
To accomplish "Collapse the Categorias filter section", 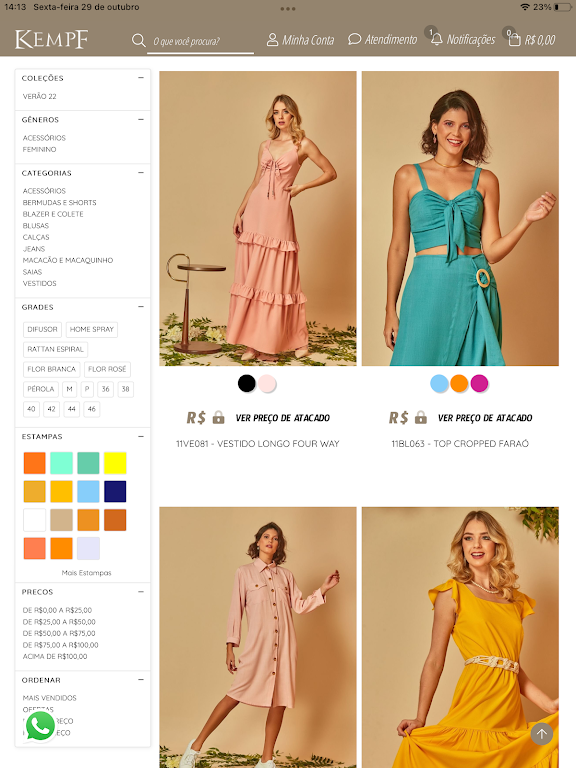I will pyautogui.click(x=141, y=172).
